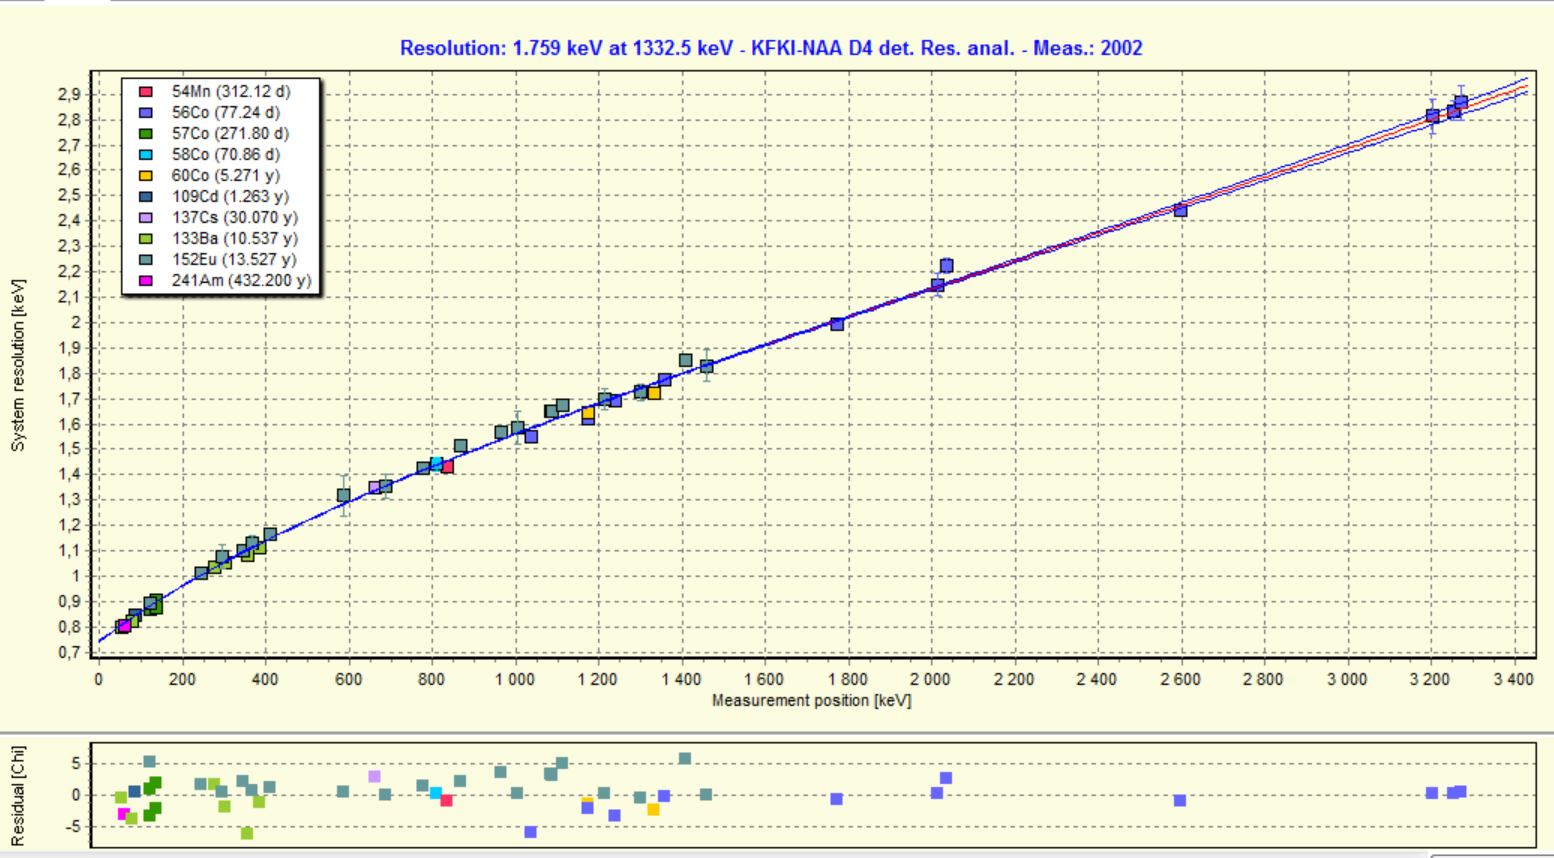Screen dimensions: 1554x858
Task: Select the lilac 137Cs point in residual plot
Action: 375,777
